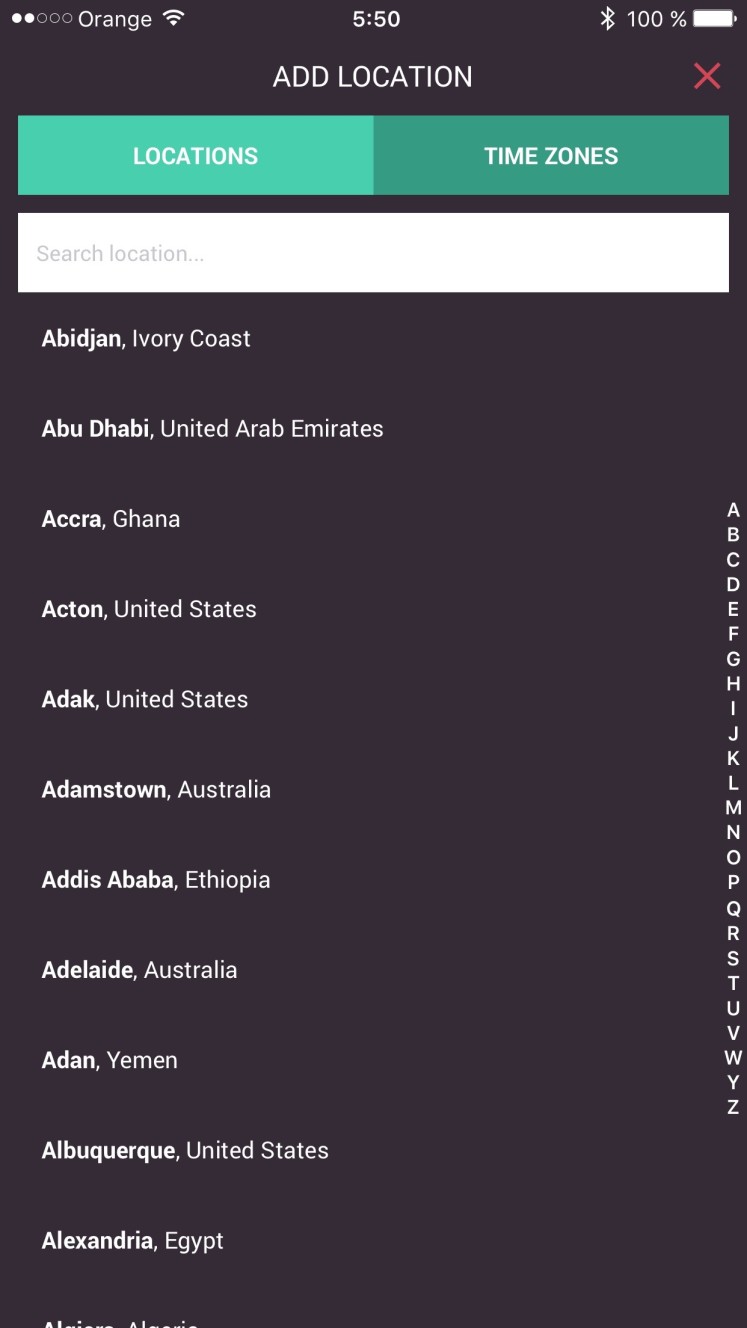Jump to letter S in the alphabet index

[x=733, y=958]
